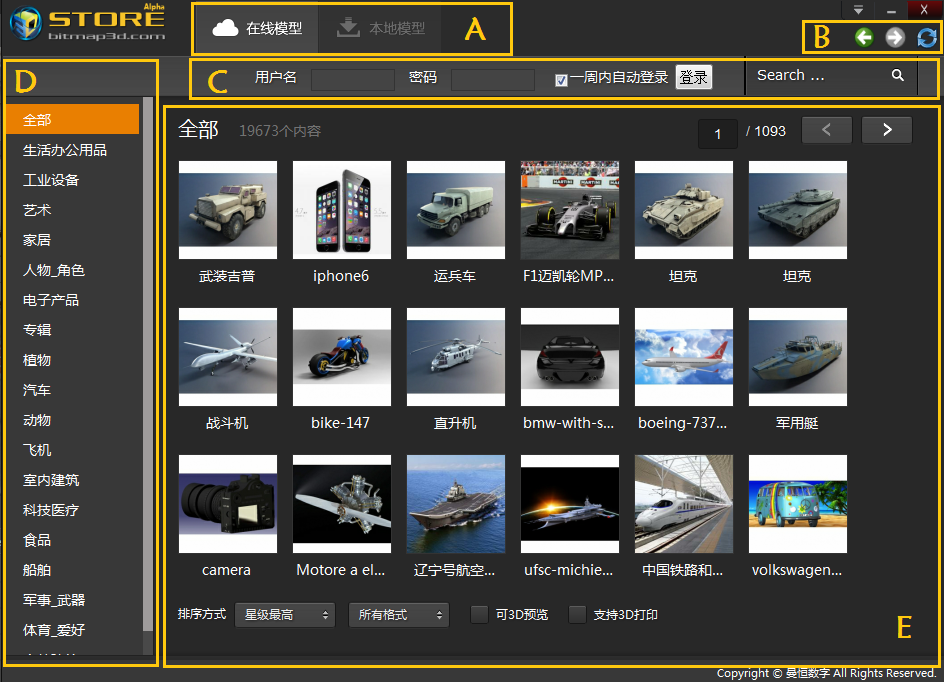Open the title bar dropdown arrow menu
944x682 pixels.
click(x=859, y=10)
